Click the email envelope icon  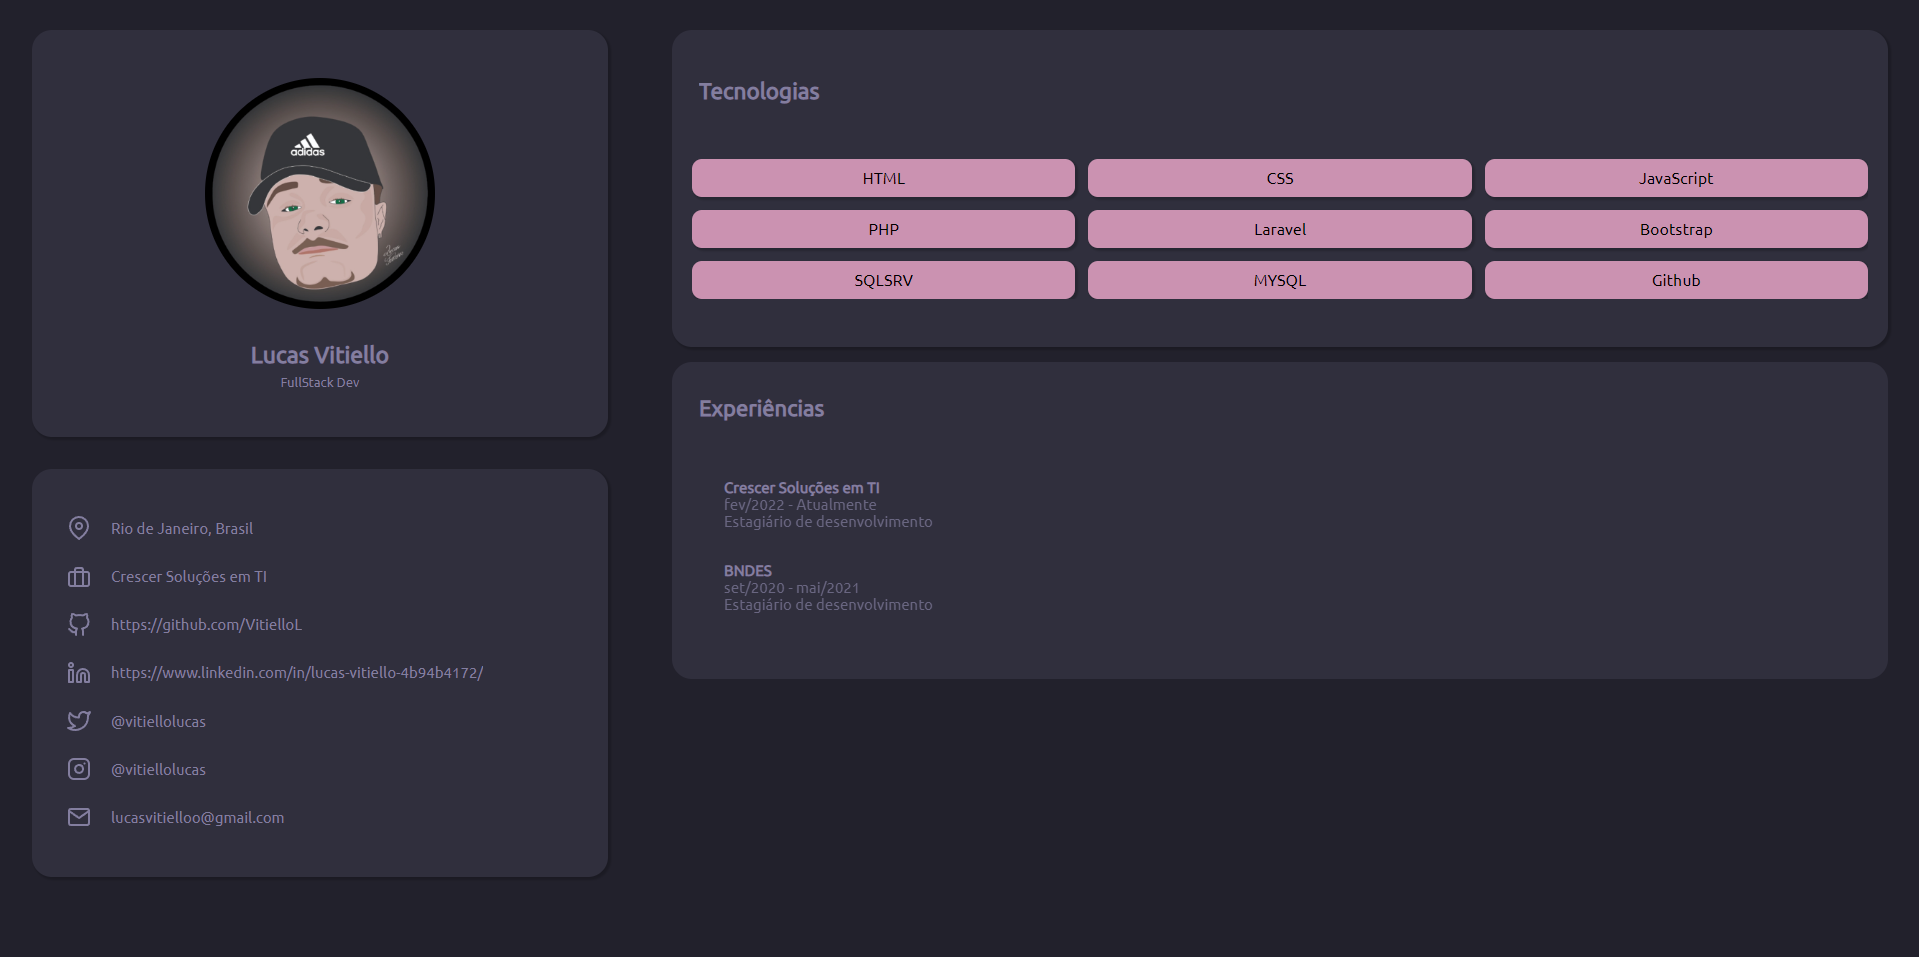(x=79, y=817)
